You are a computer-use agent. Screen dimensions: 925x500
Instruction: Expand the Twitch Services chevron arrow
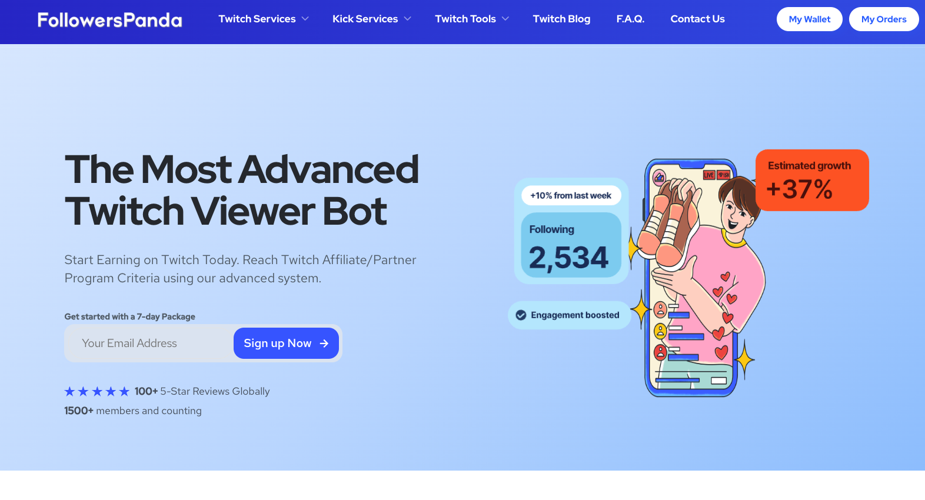click(305, 19)
